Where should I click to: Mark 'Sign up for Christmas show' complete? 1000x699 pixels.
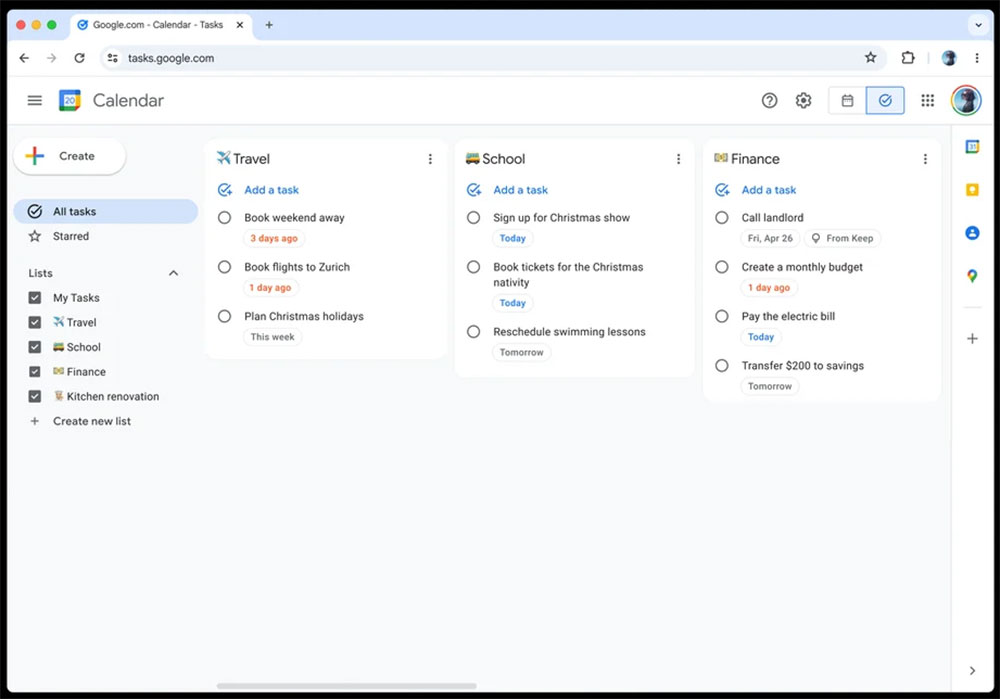(473, 217)
